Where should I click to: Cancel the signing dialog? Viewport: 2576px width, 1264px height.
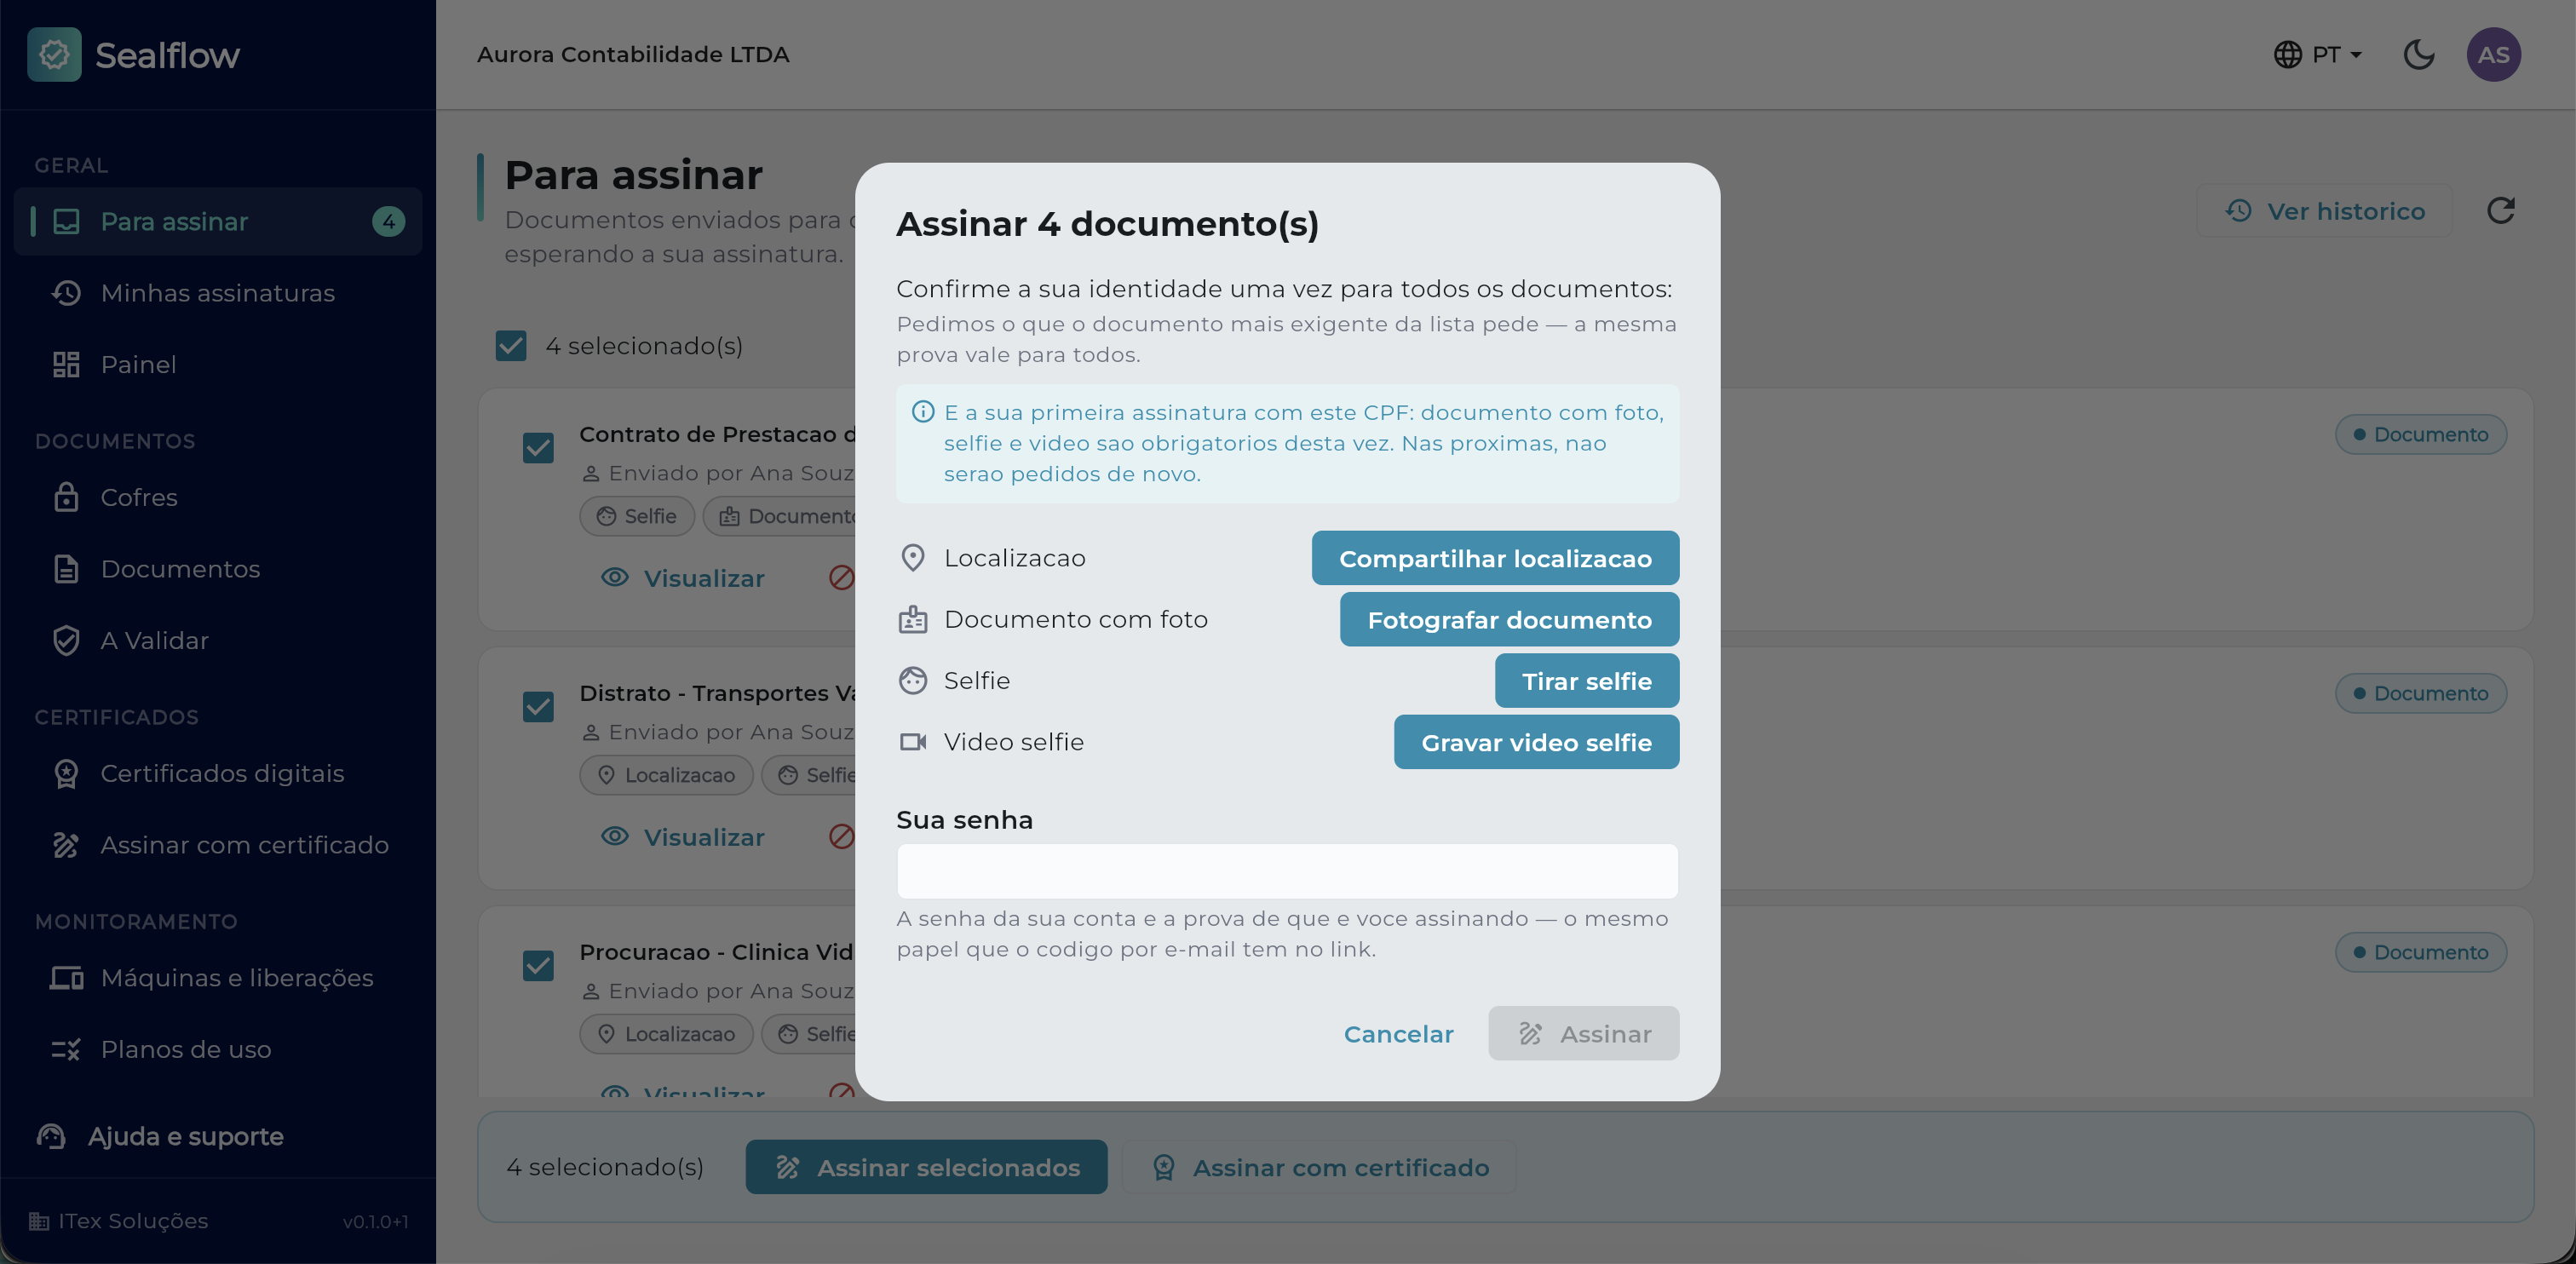(x=1398, y=1033)
